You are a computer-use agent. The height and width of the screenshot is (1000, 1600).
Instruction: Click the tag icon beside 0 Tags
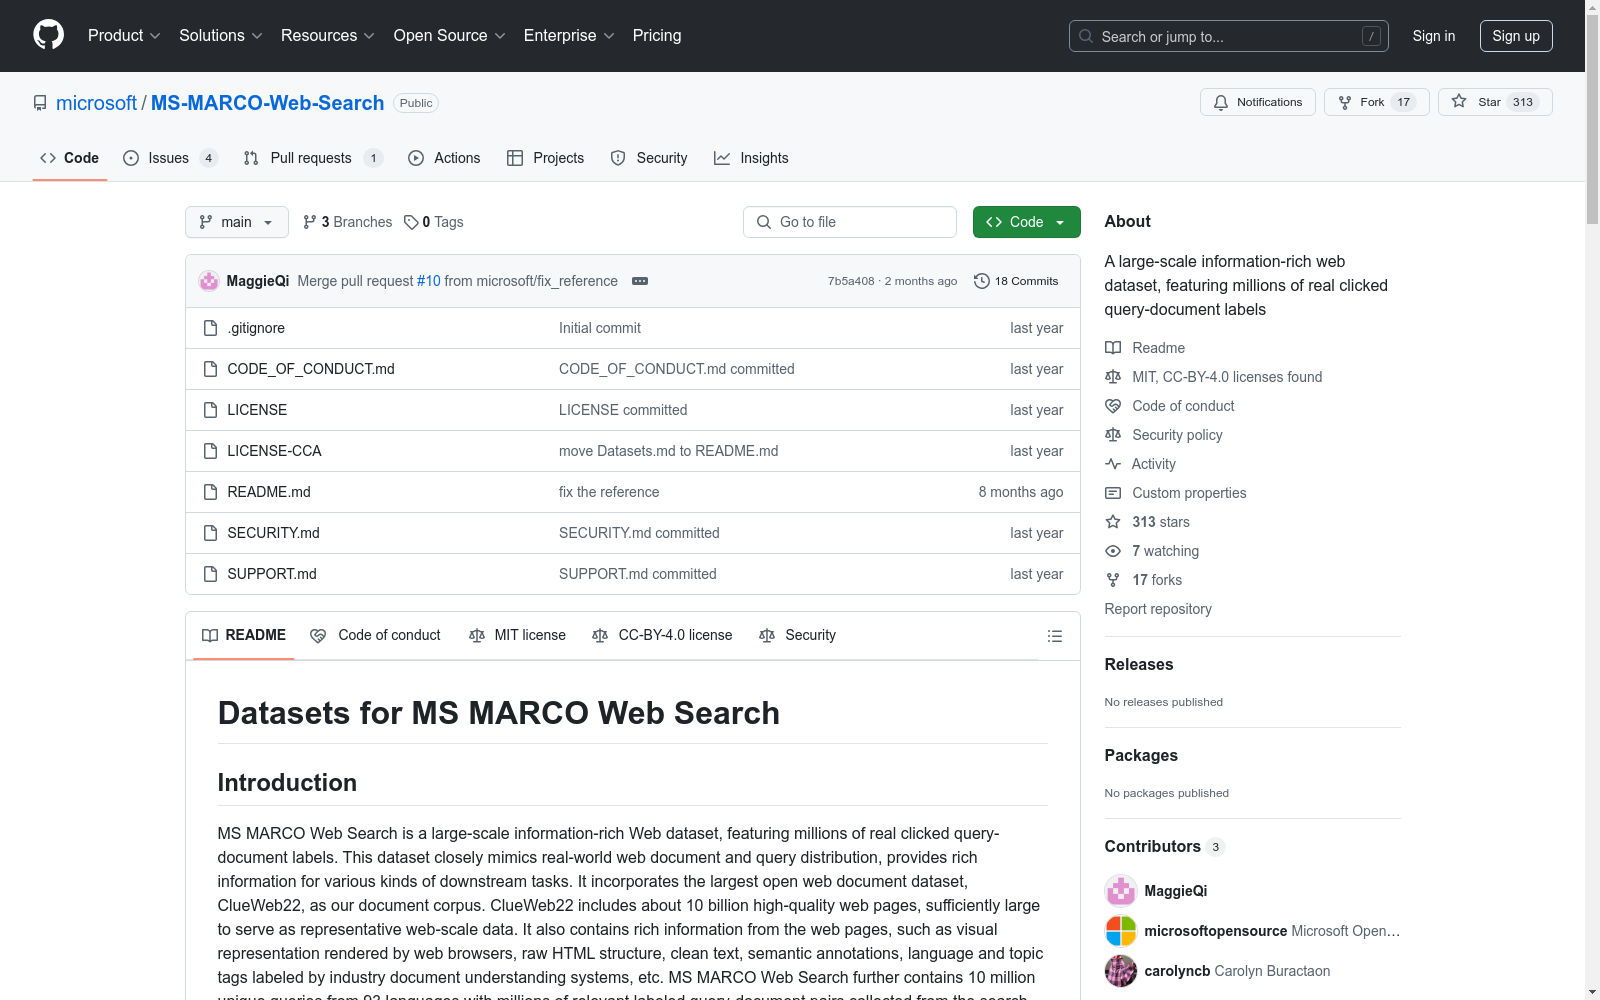[x=411, y=222]
